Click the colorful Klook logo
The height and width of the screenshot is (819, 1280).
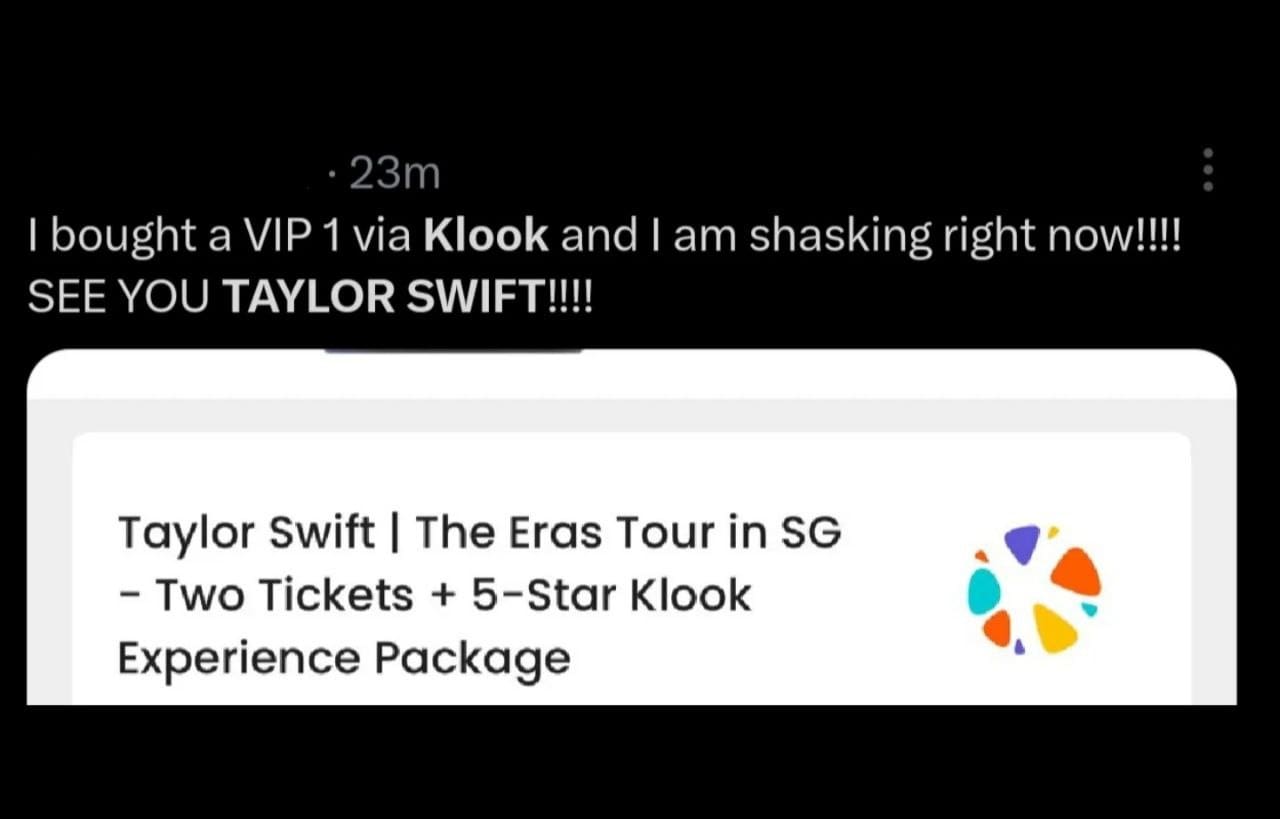tap(1034, 588)
